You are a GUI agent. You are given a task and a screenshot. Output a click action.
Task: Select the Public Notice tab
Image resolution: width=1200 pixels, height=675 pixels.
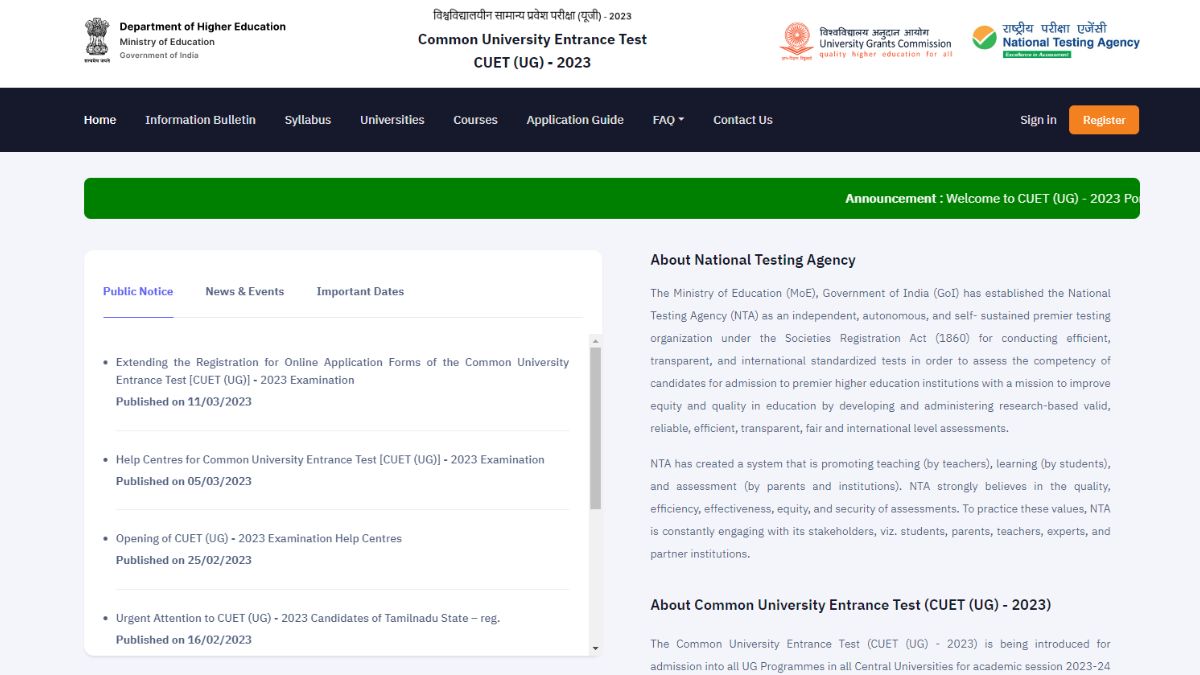(138, 291)
